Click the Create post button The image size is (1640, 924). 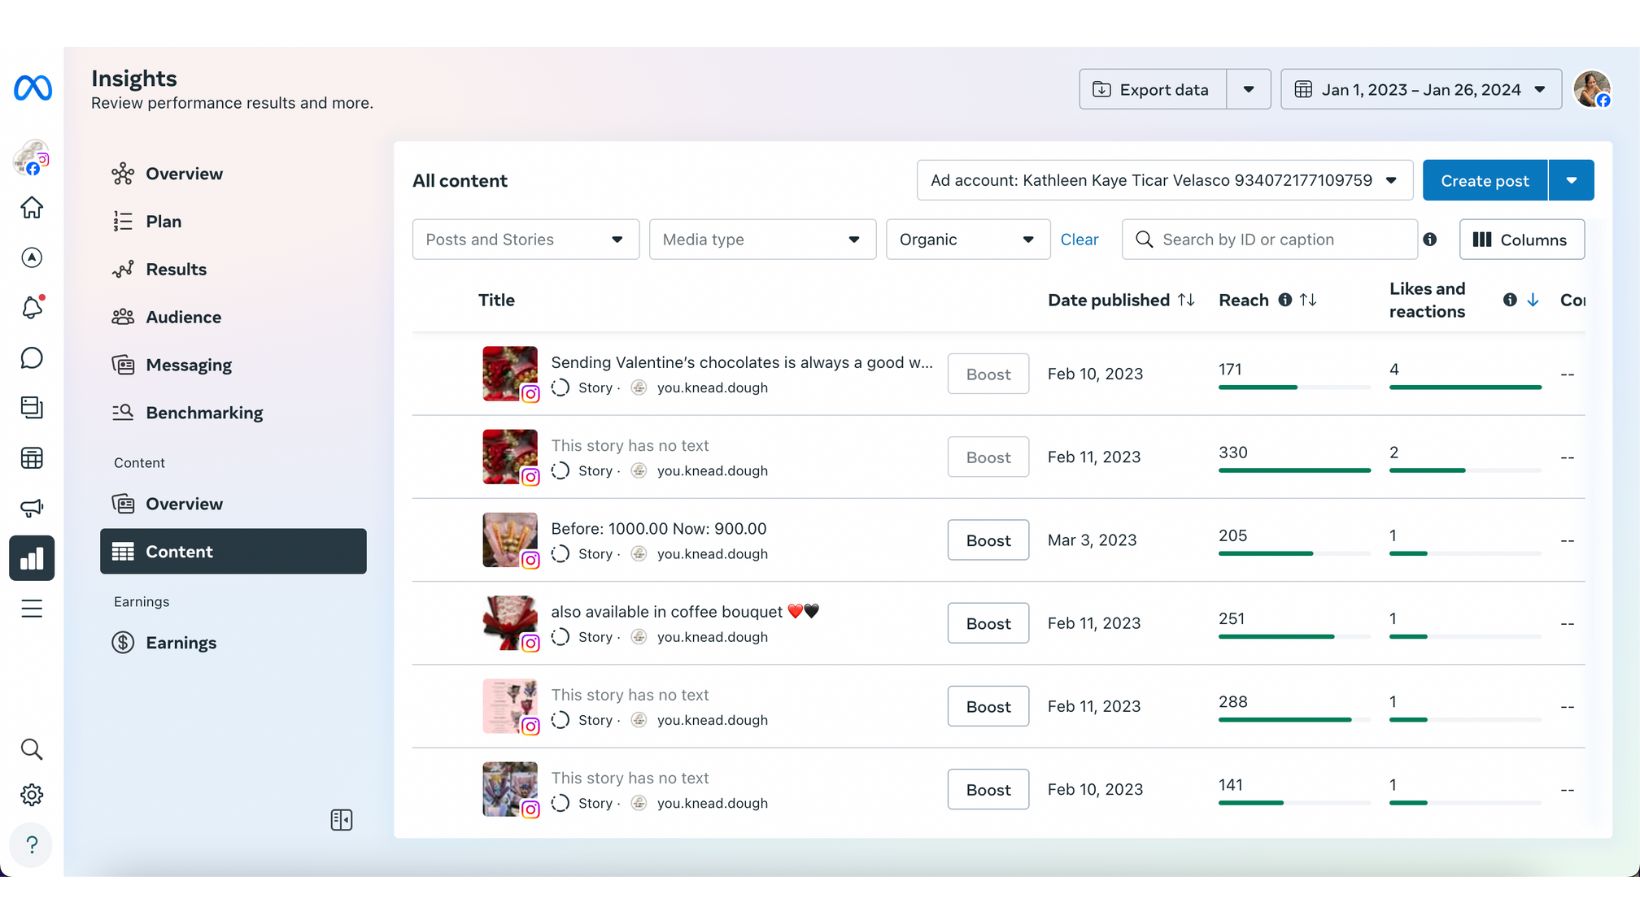[x=1484, y=181]
